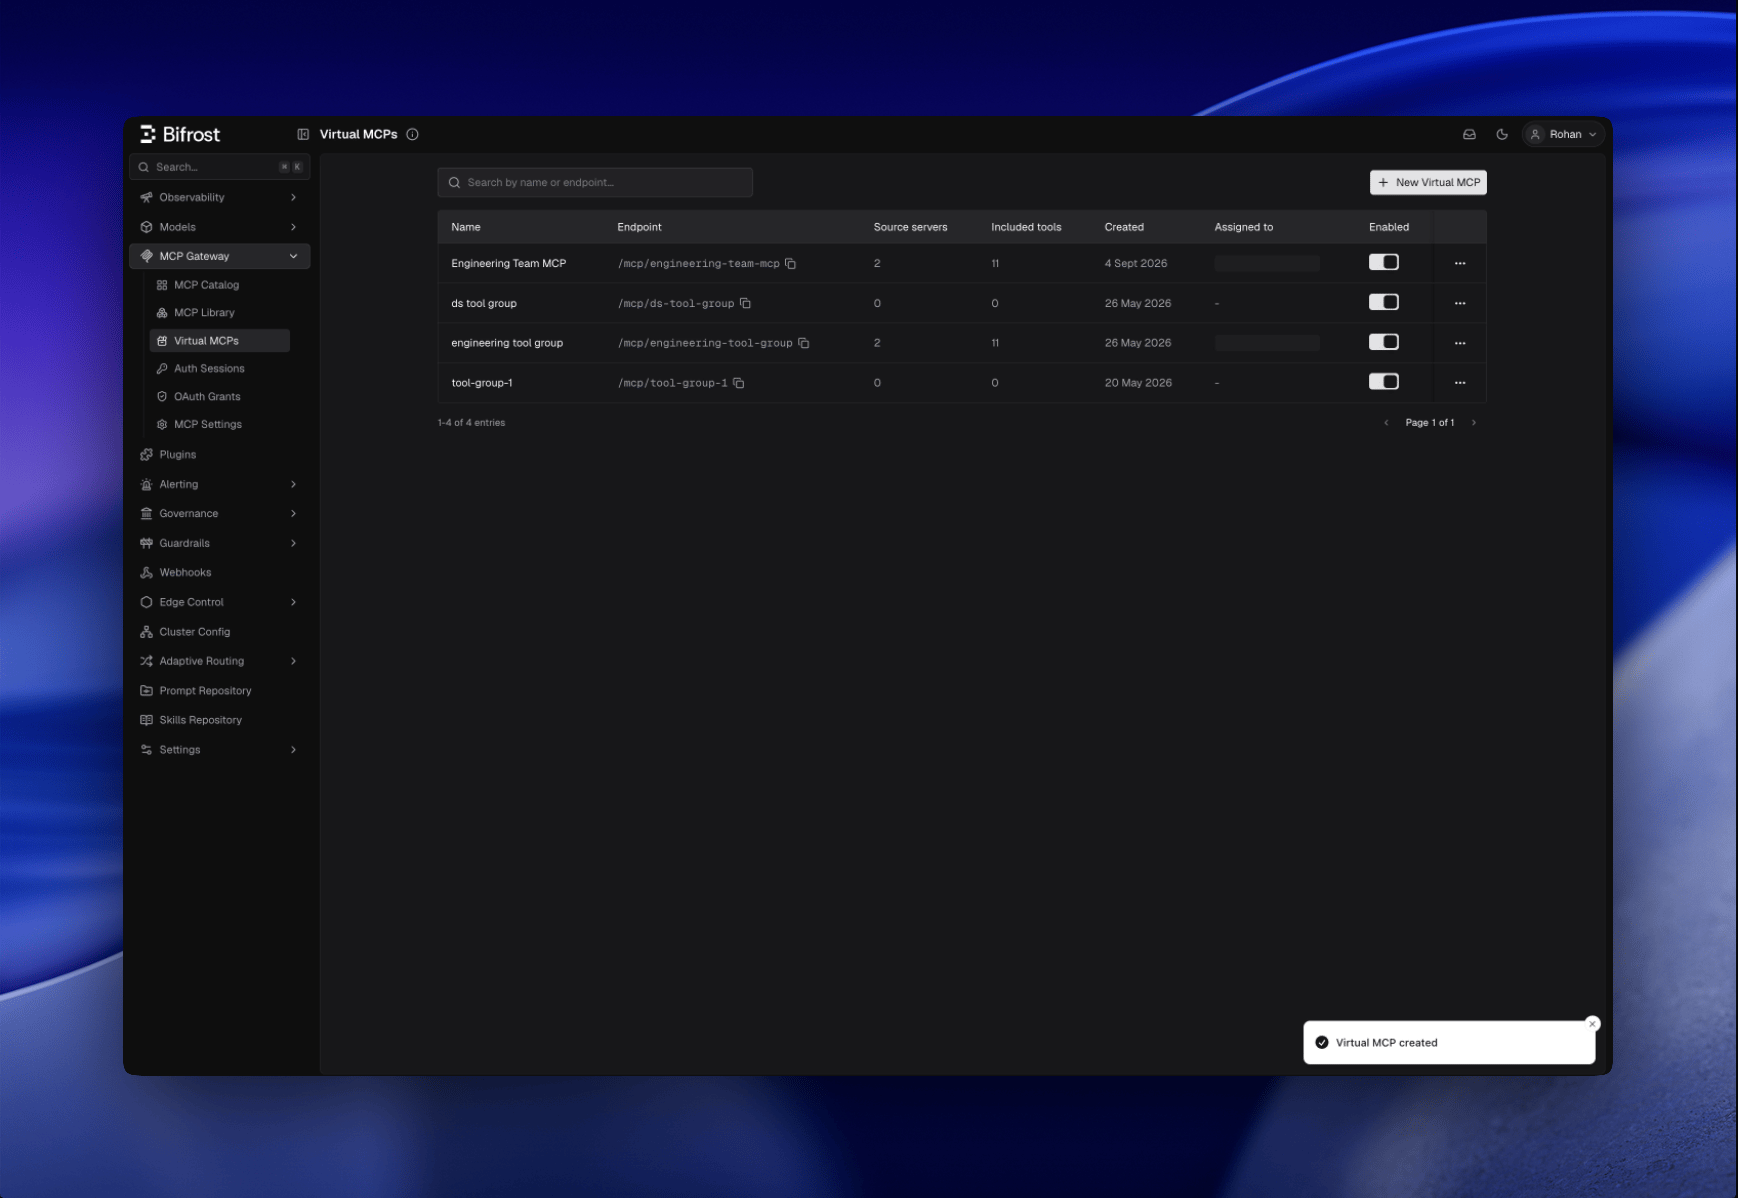Click the Name column header

pyautogui.click(x=466, y=227)
